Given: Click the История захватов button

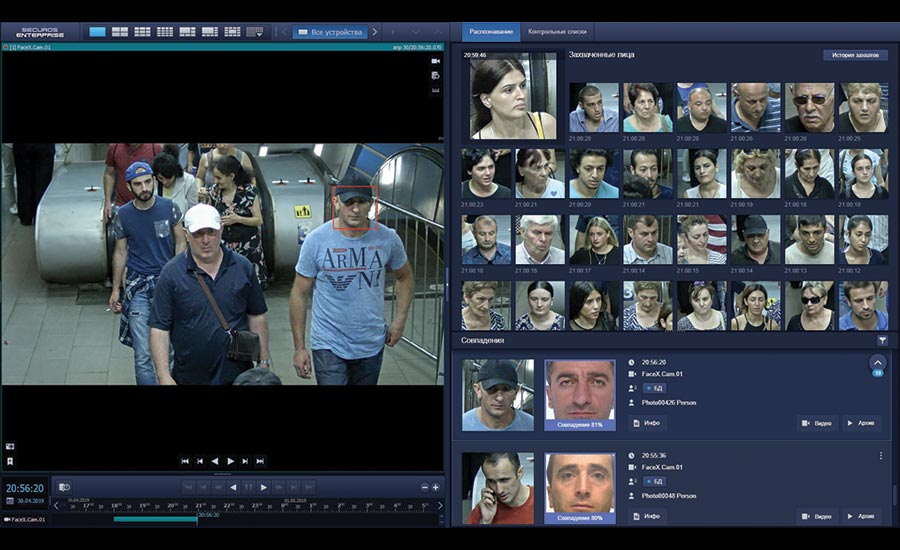Looking at the screenshot, I should click(854, 55).
